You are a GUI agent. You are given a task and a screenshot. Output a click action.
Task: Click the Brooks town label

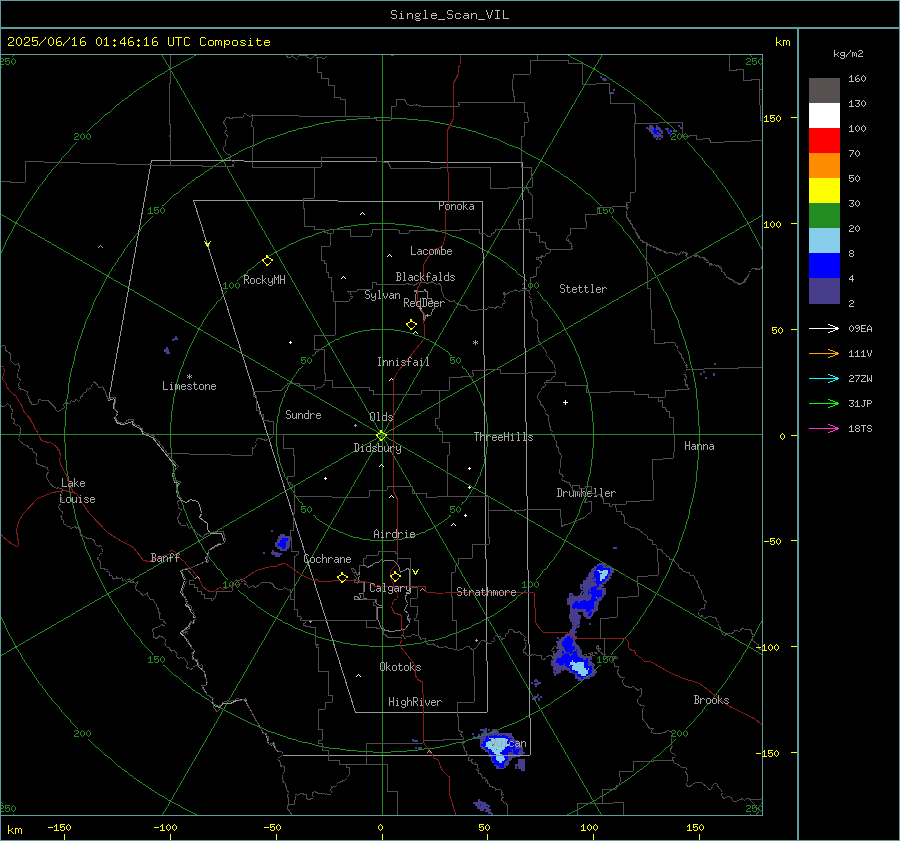tap(711, 700)
